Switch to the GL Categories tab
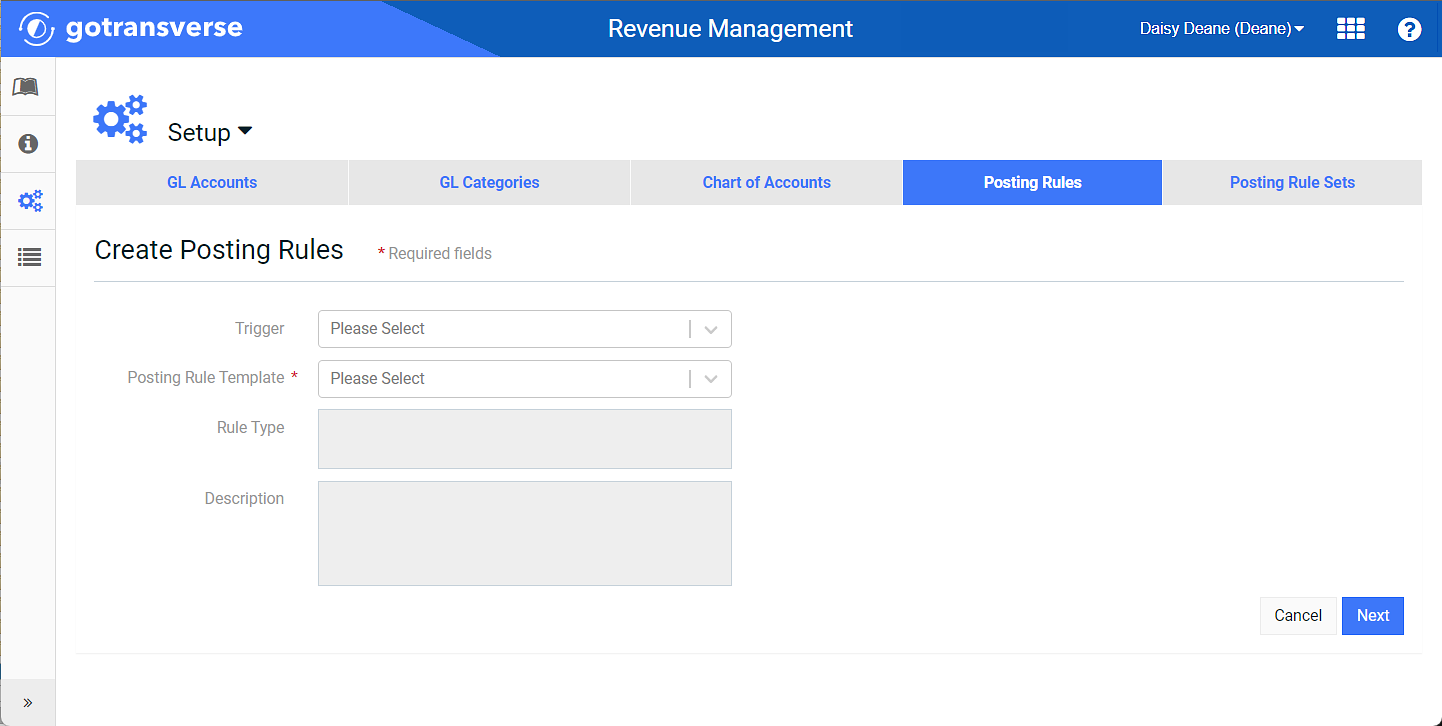This screenshot has height=726, width=1442. point(489,182)
